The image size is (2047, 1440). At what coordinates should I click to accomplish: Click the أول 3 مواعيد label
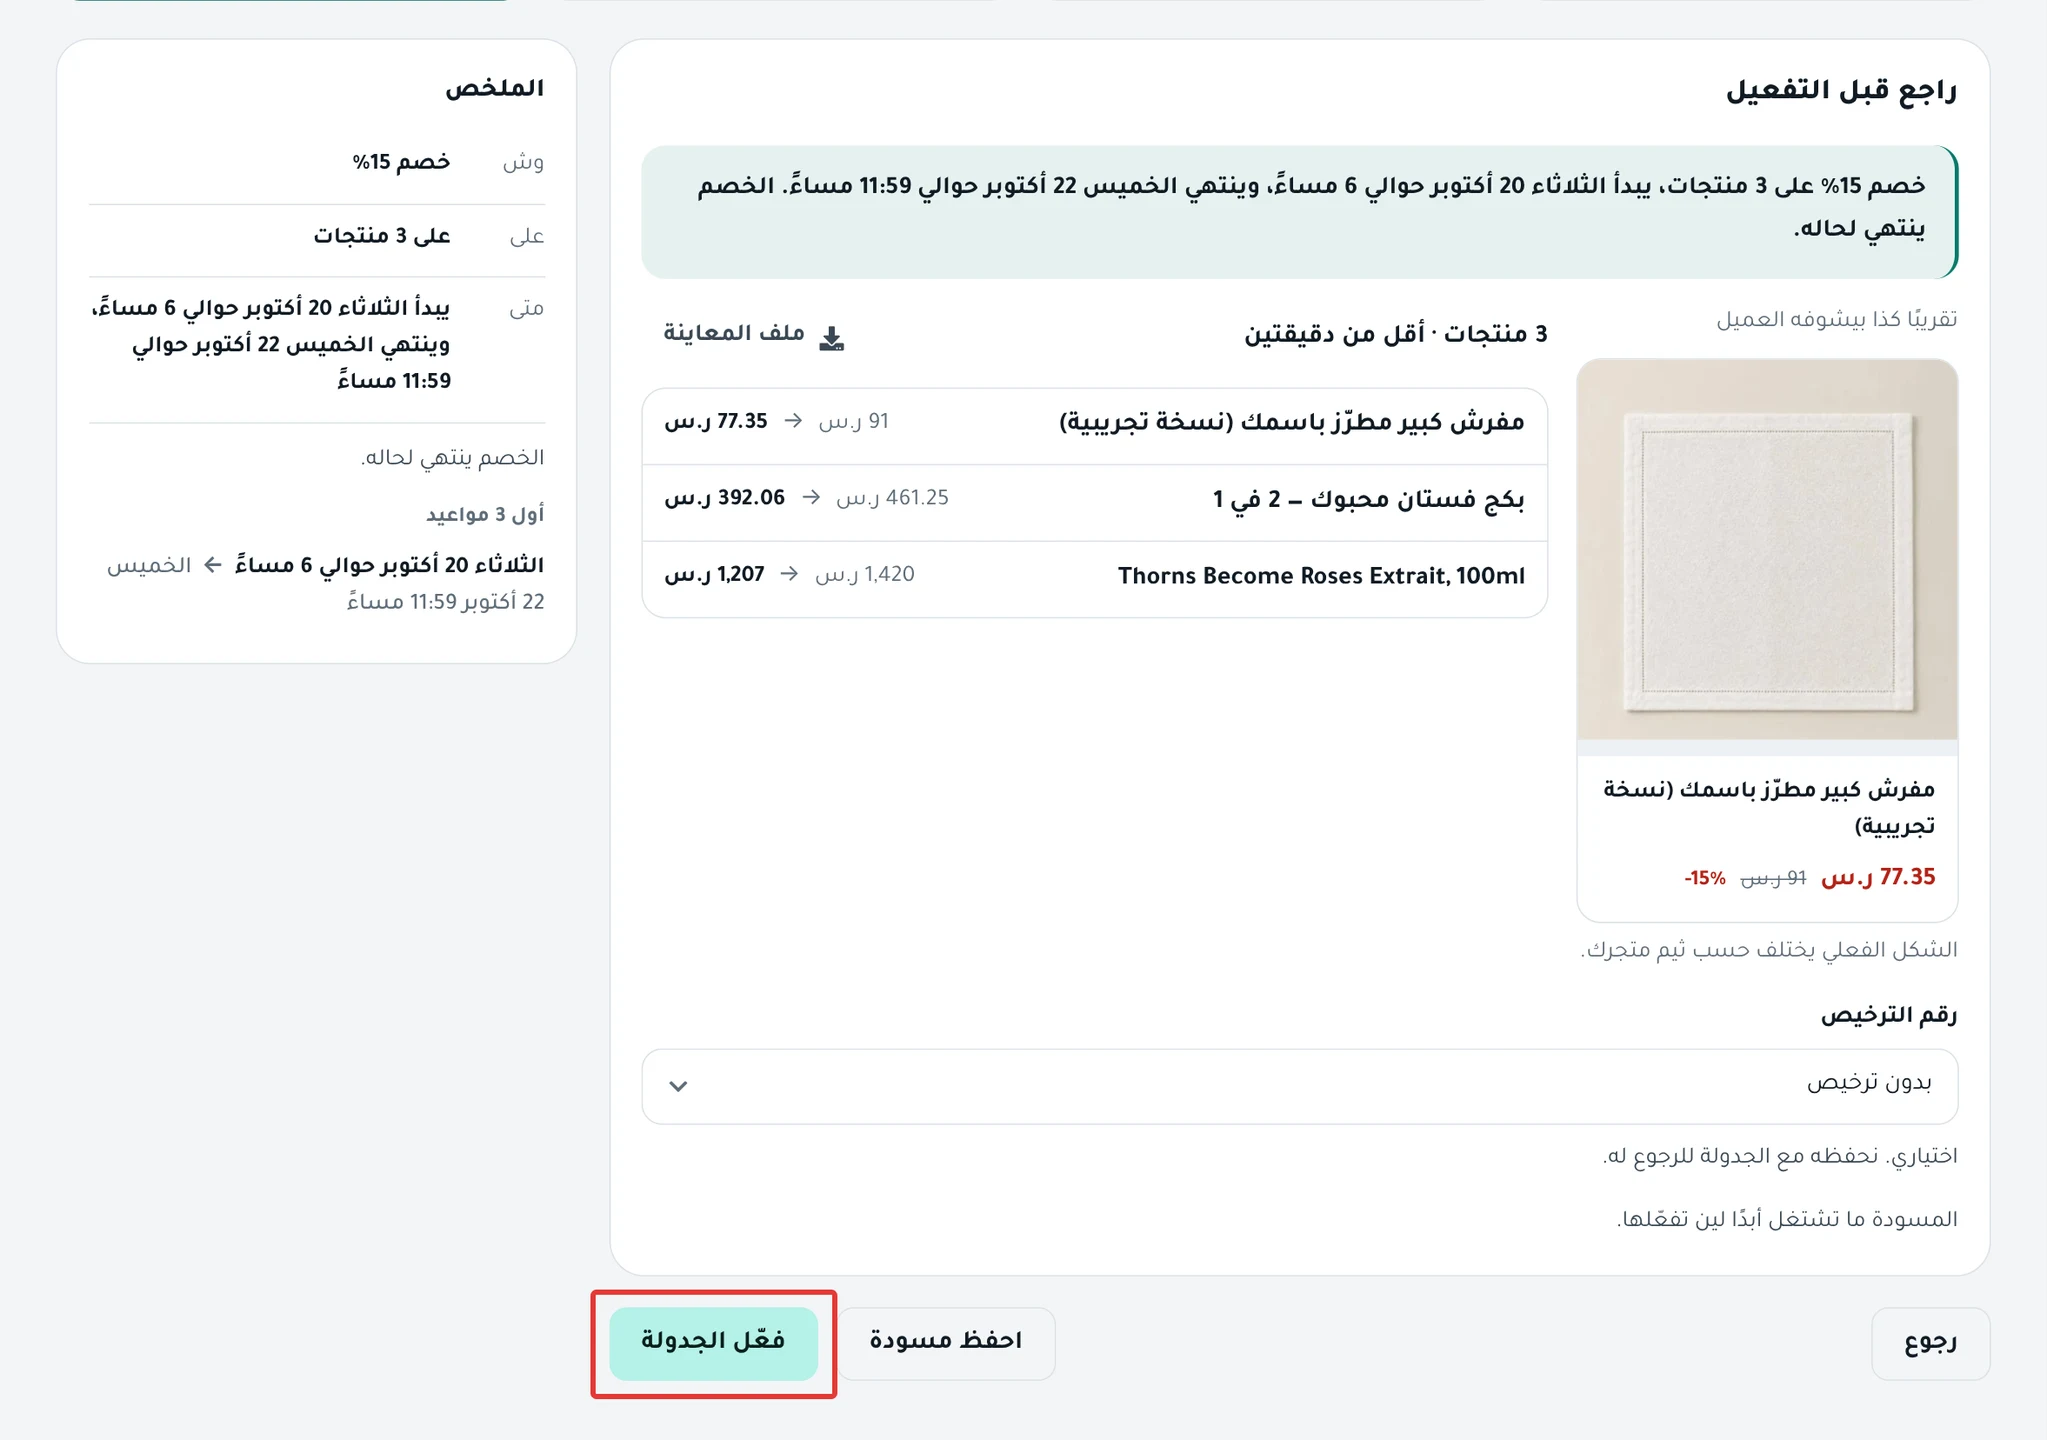[485, 515]
